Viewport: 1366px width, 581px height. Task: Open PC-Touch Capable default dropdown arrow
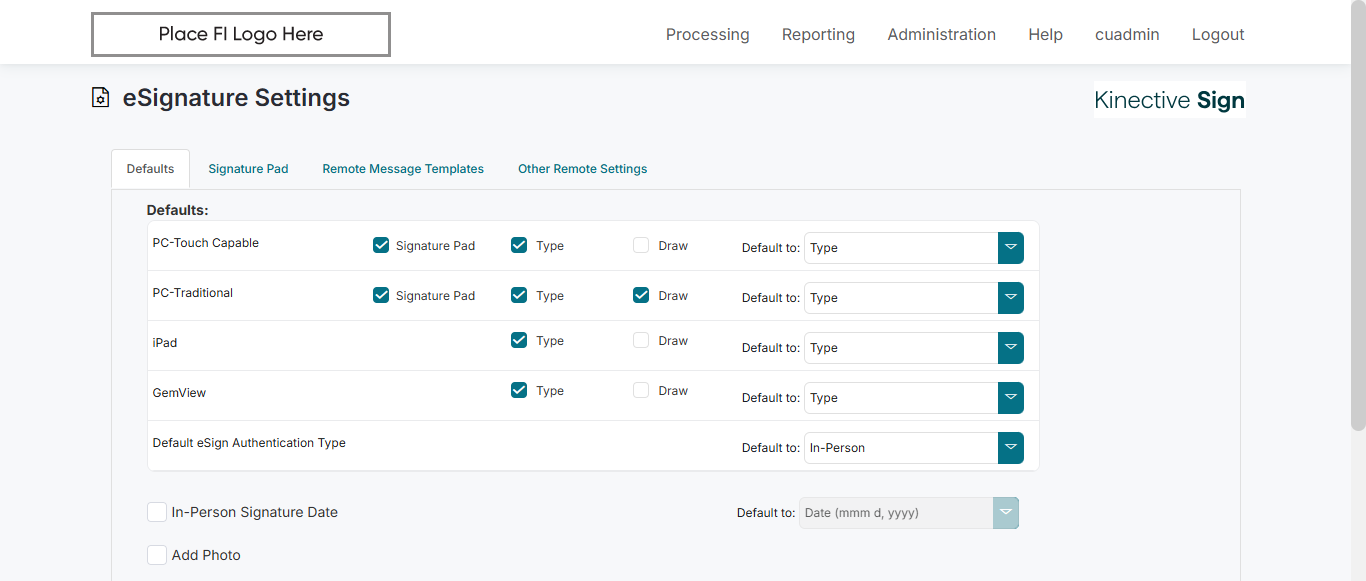point(1010,248)
